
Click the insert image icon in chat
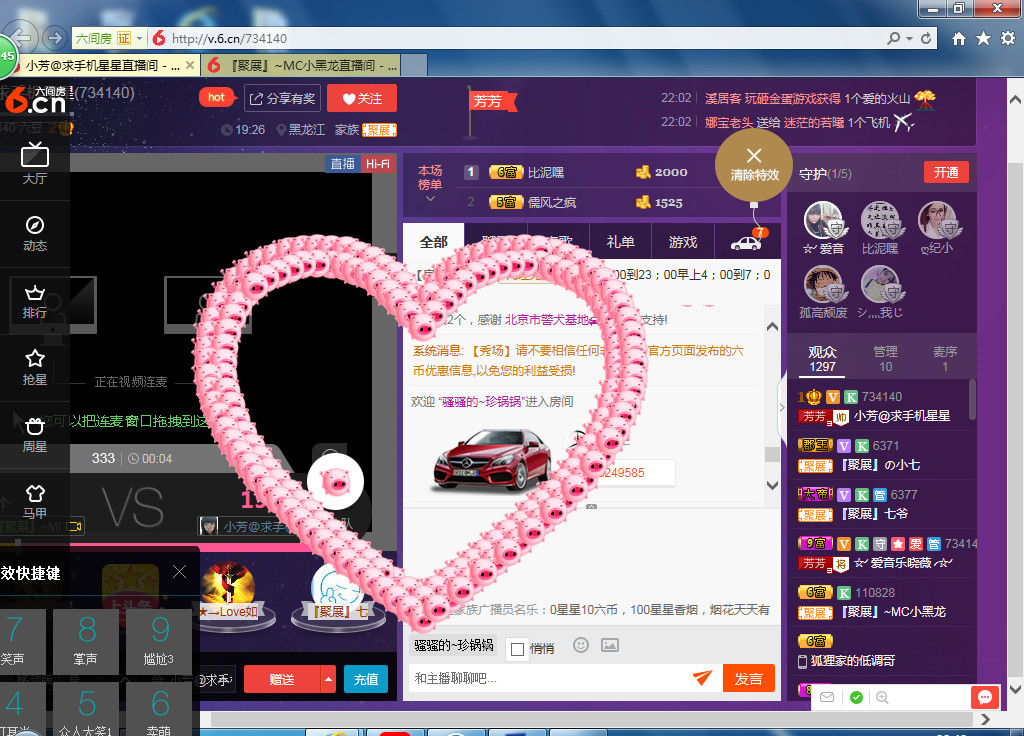click(610, 645)
